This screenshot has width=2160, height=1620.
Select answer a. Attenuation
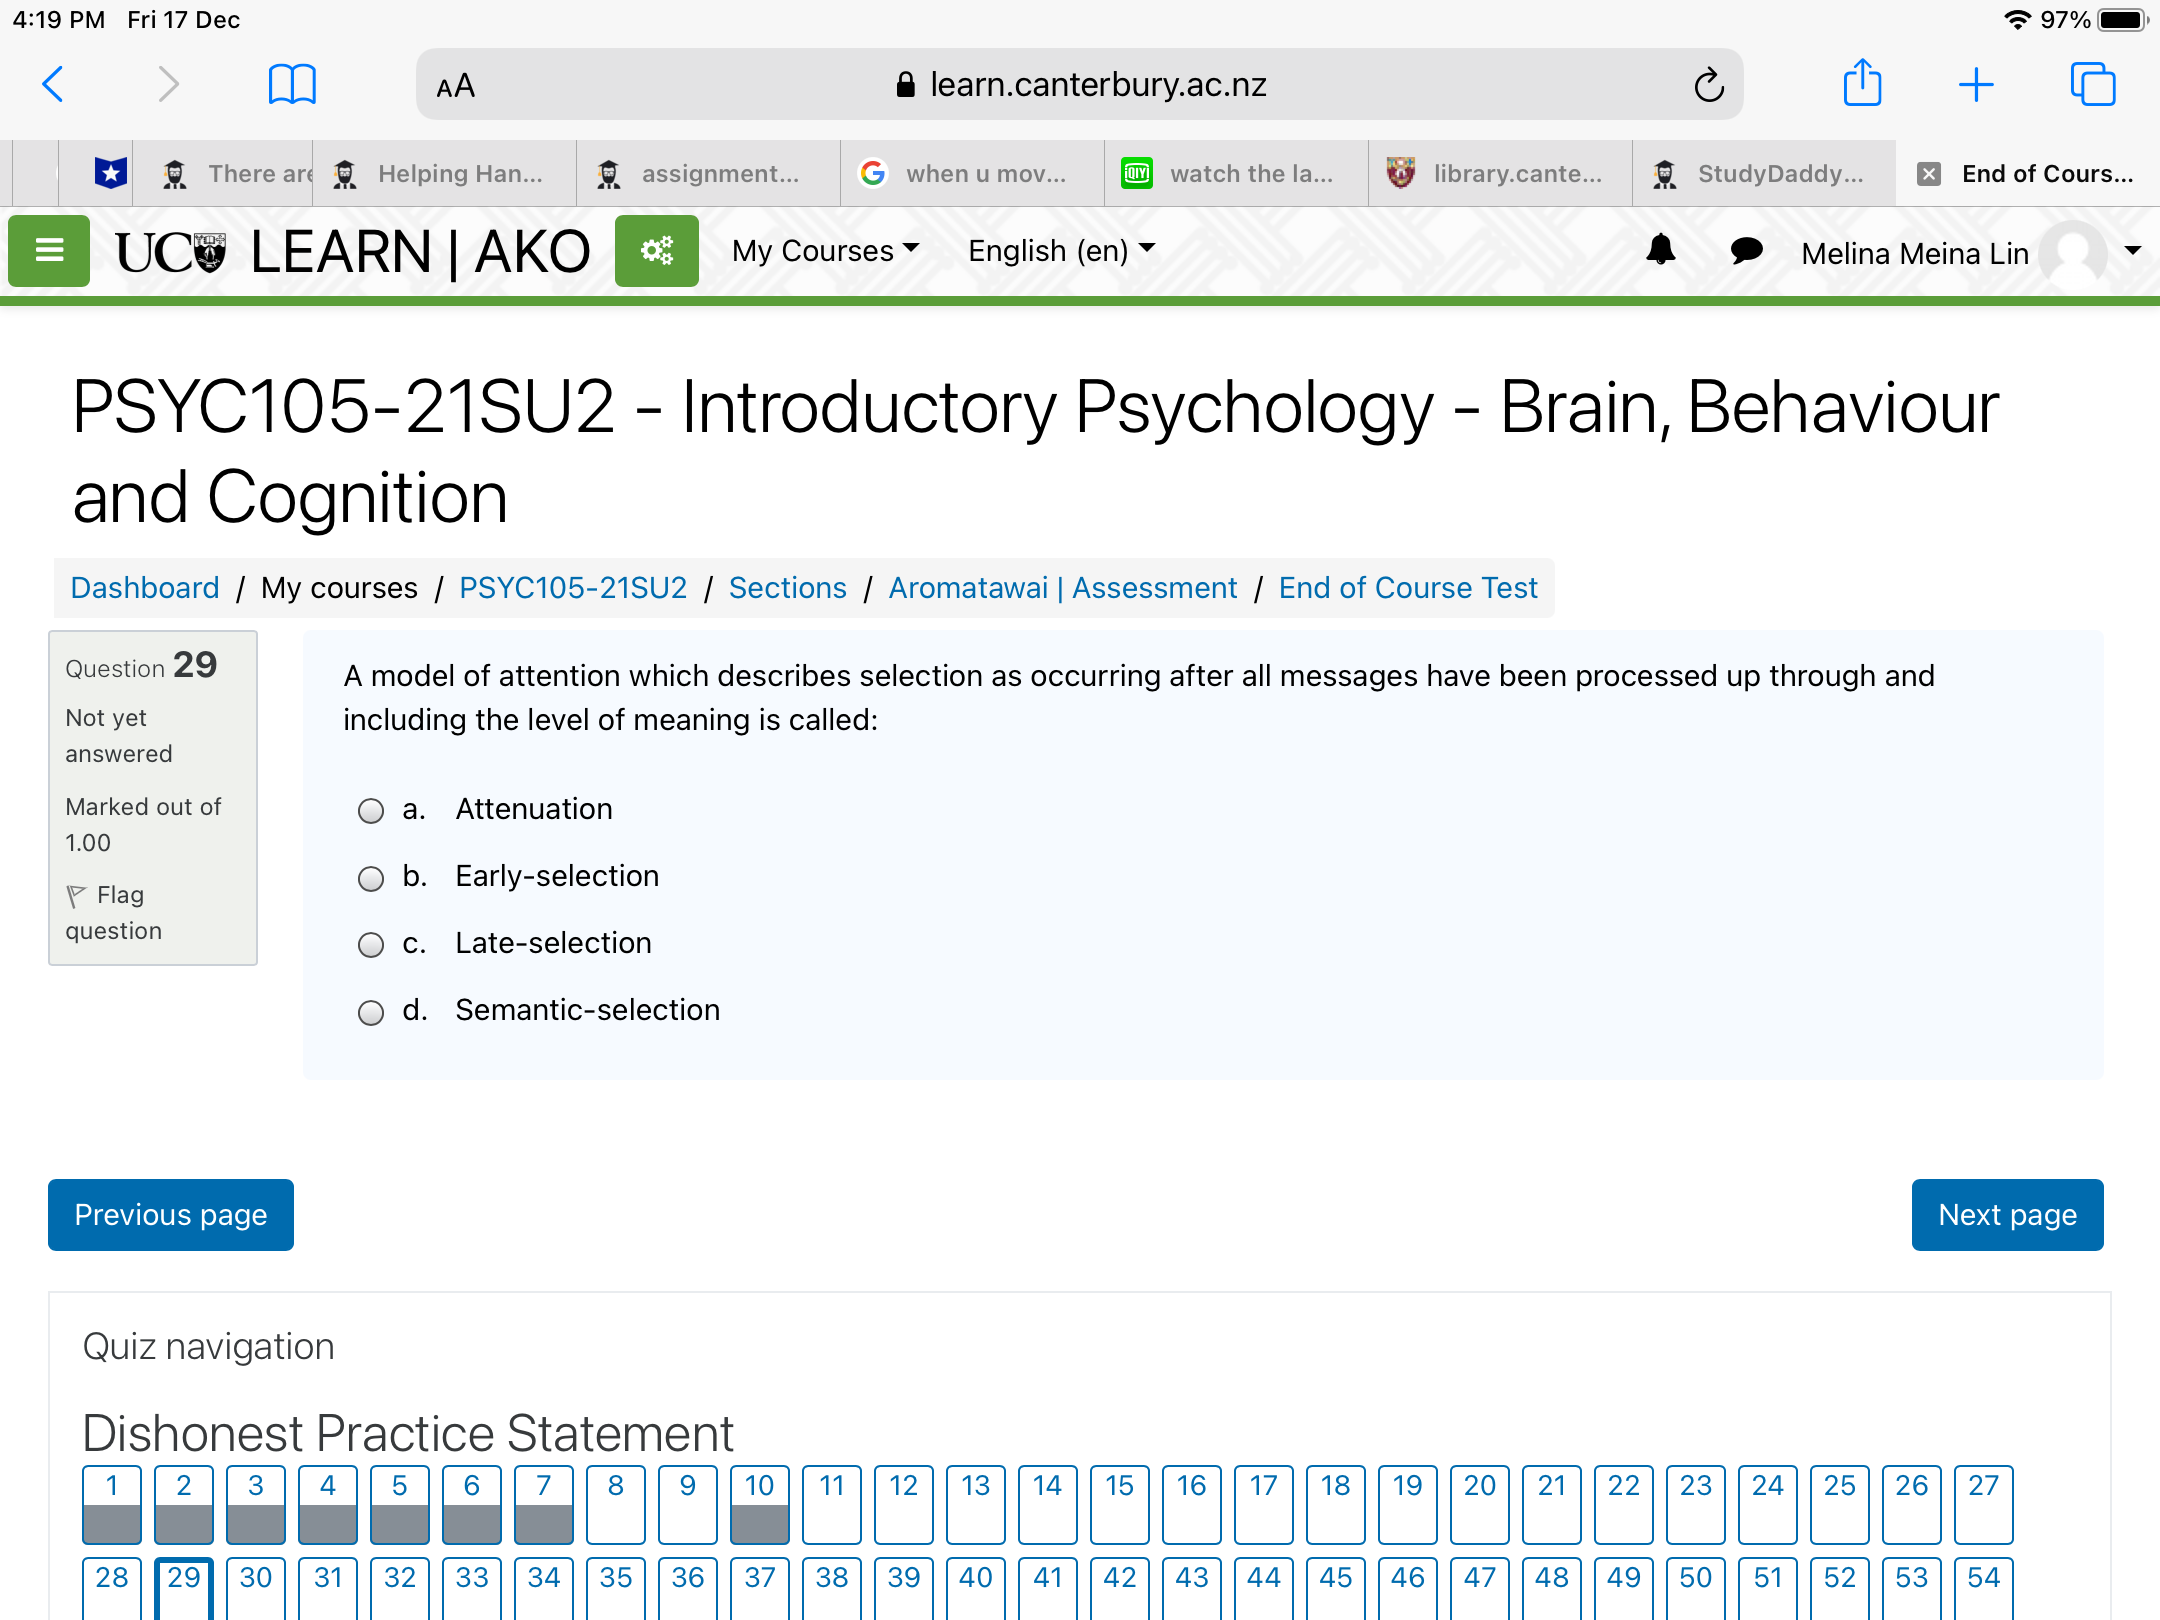371,810
